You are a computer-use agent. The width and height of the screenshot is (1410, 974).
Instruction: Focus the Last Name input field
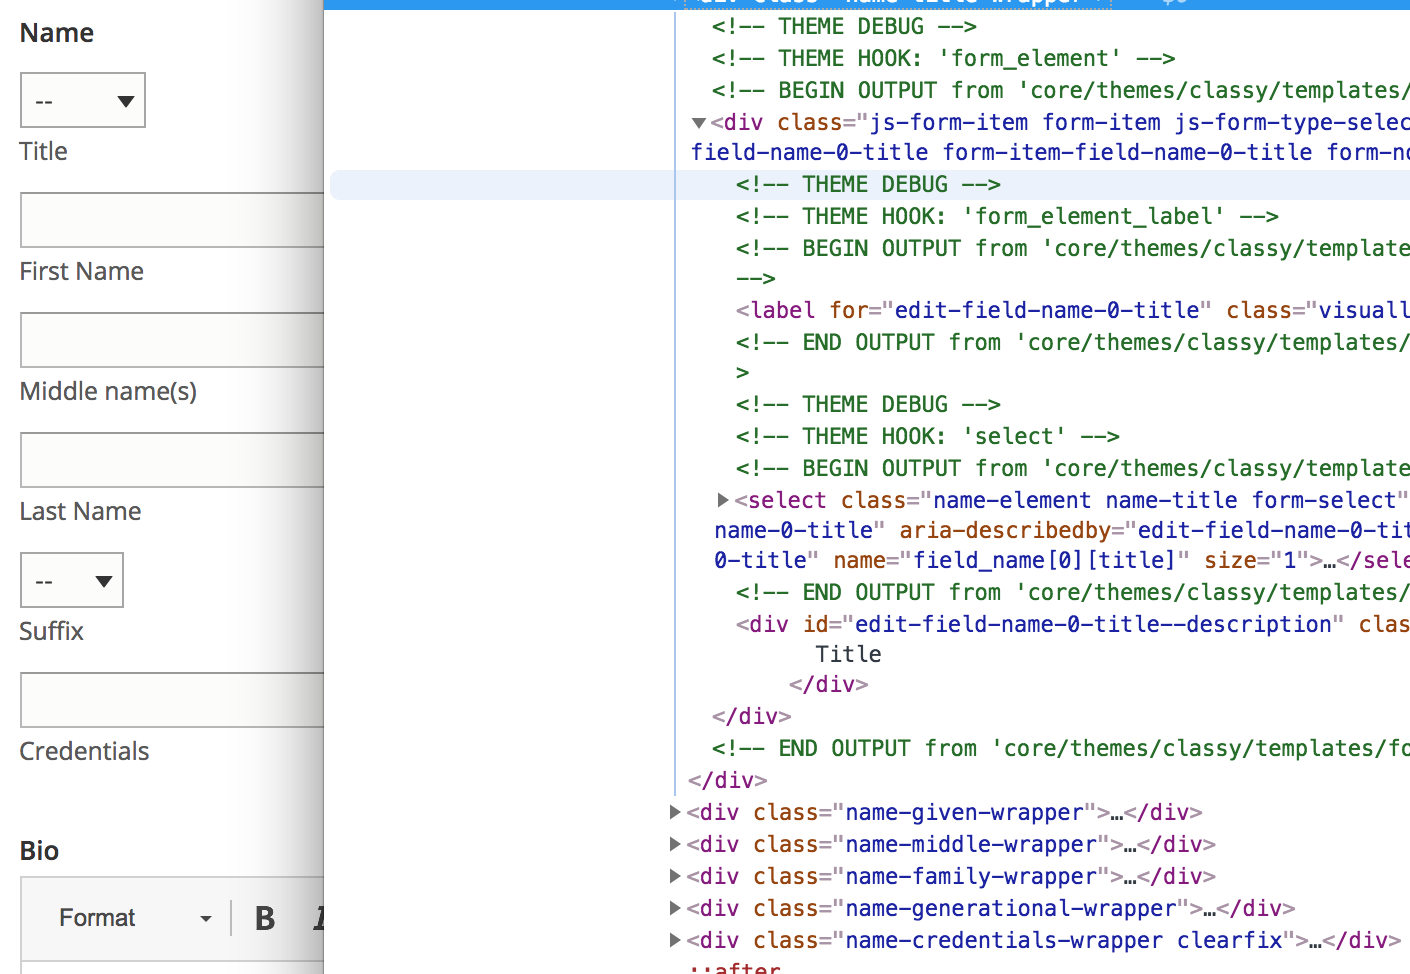172,460
